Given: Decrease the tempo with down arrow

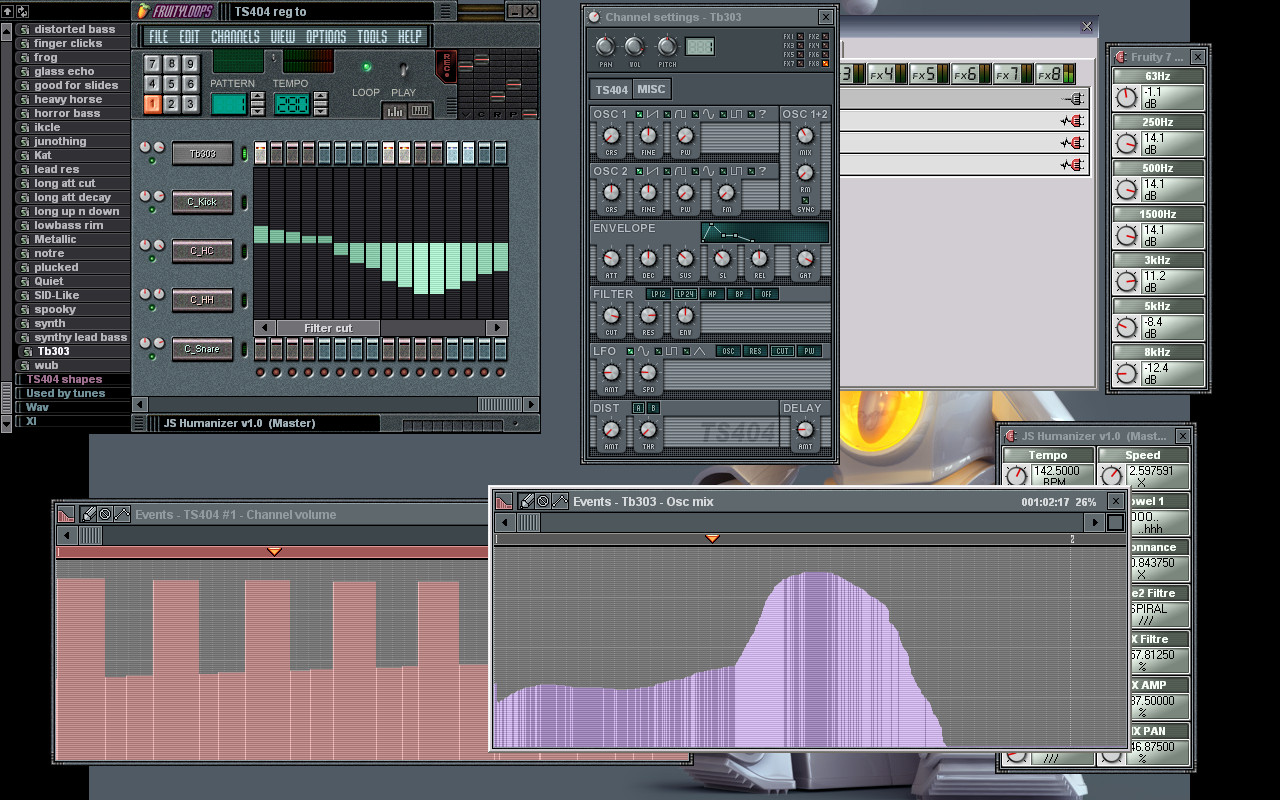Looking at the screenshot, I should [320, 110].
